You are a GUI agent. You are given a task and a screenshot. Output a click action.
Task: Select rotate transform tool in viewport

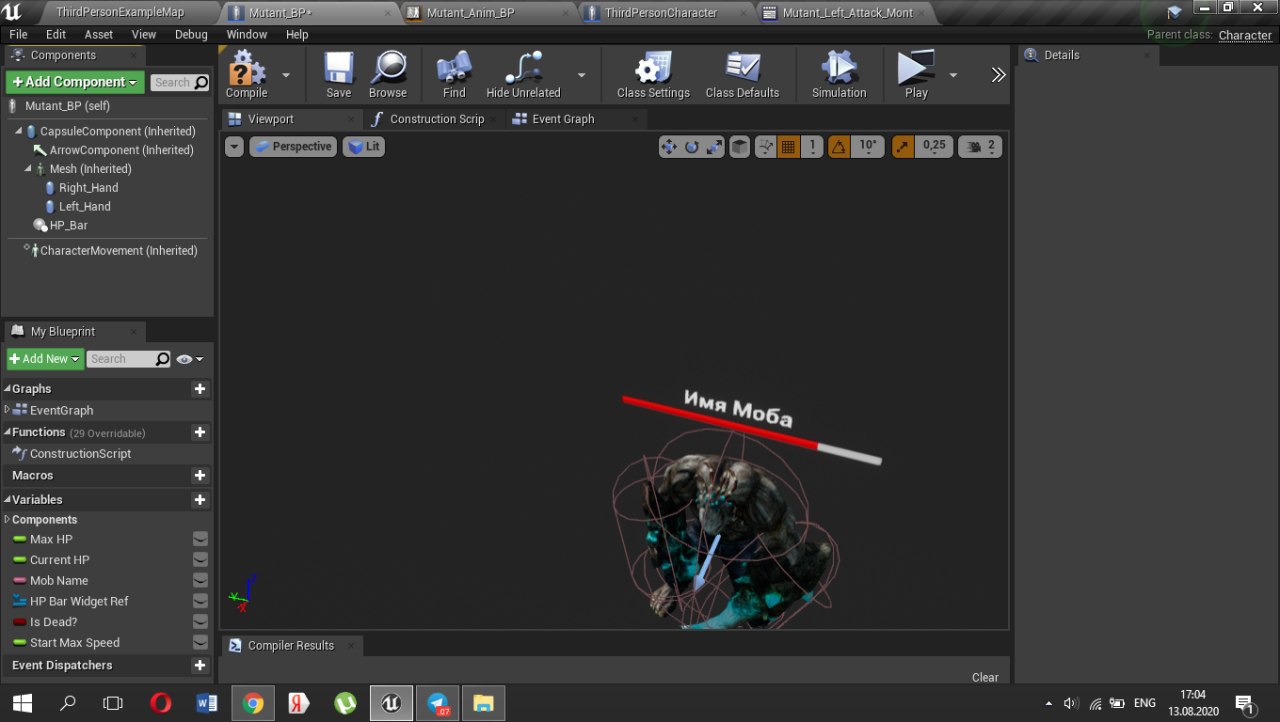point(692,147)
